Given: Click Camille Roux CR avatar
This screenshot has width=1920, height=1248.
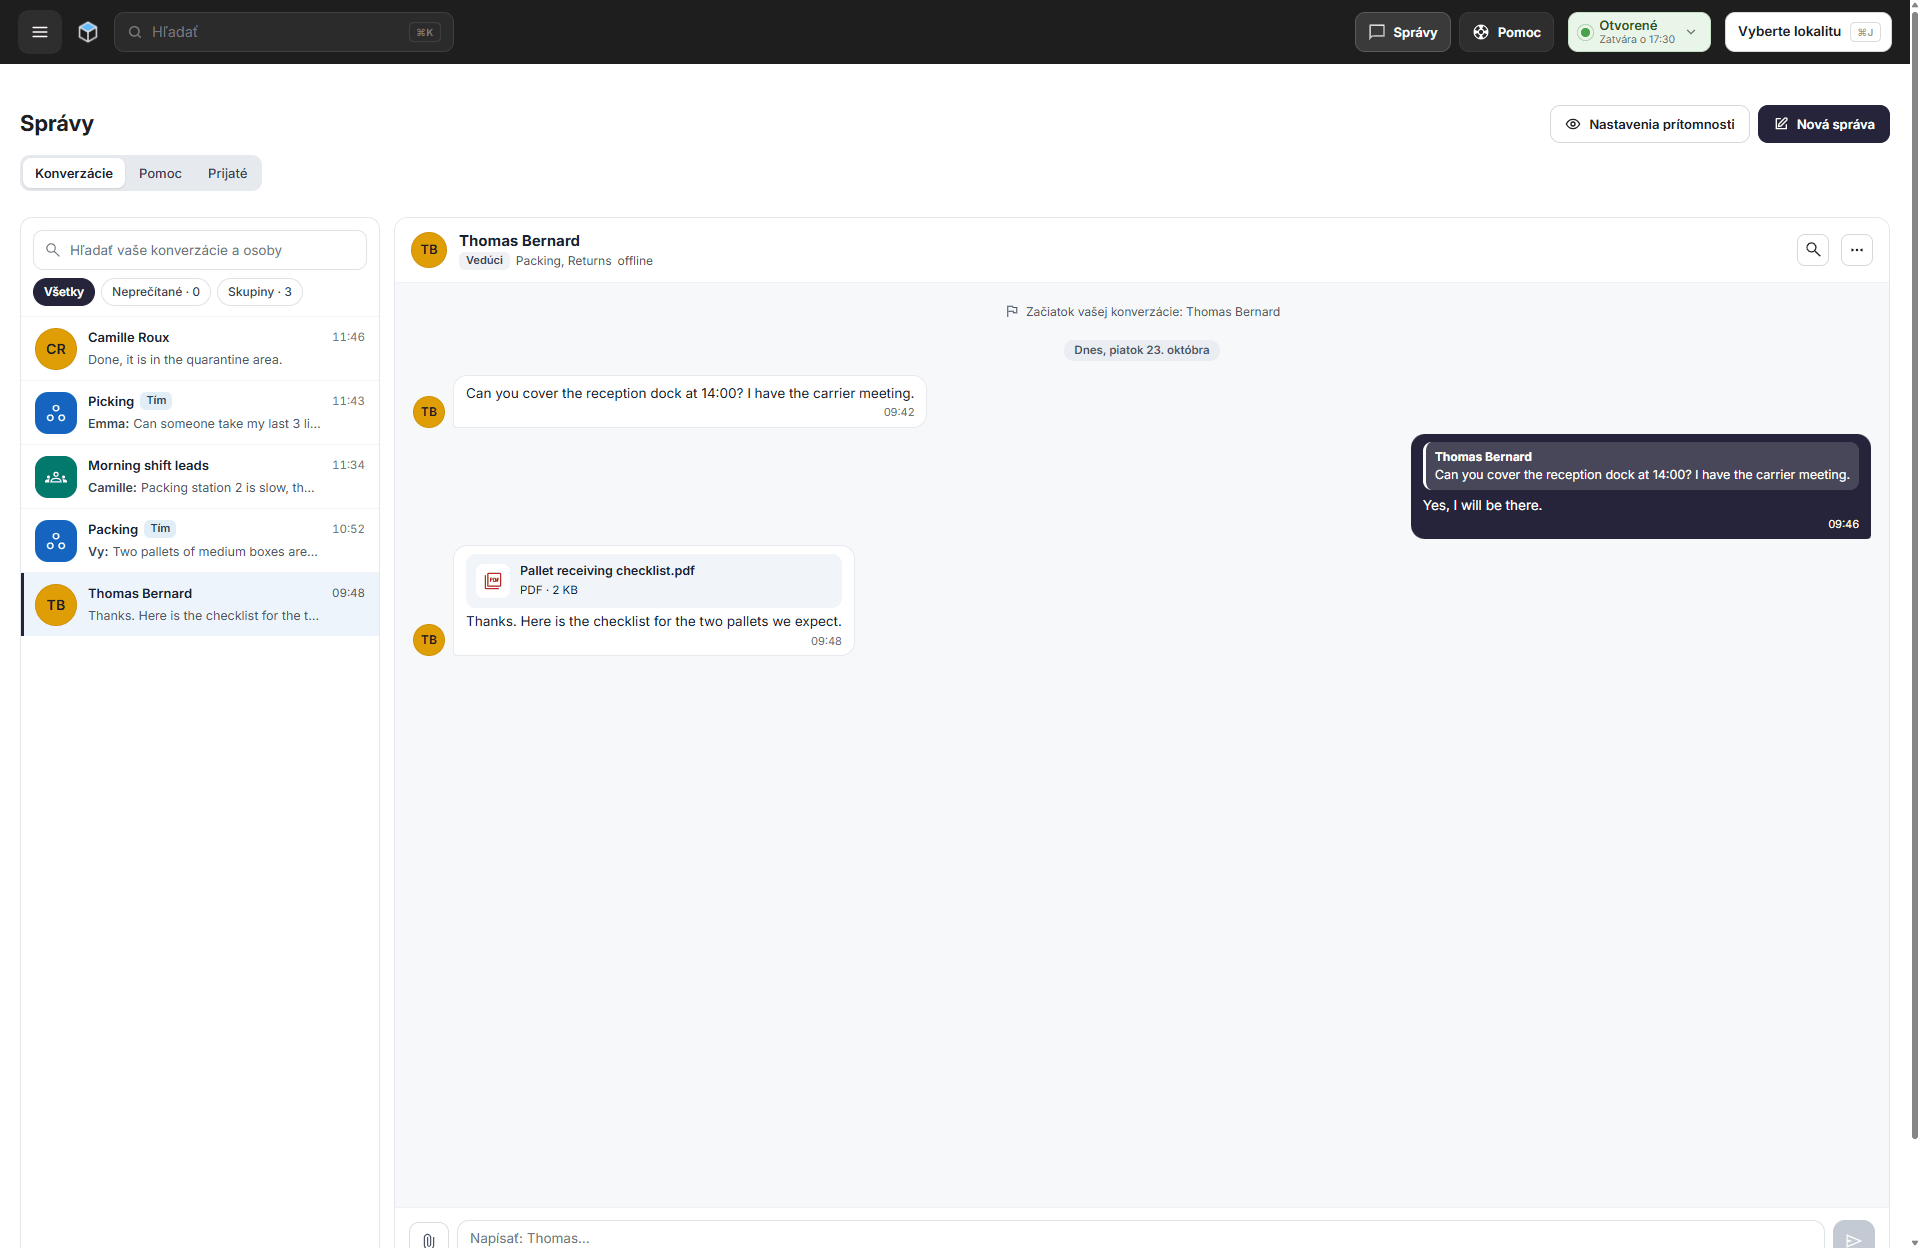Looking at the screenshot, I should 56,349.
